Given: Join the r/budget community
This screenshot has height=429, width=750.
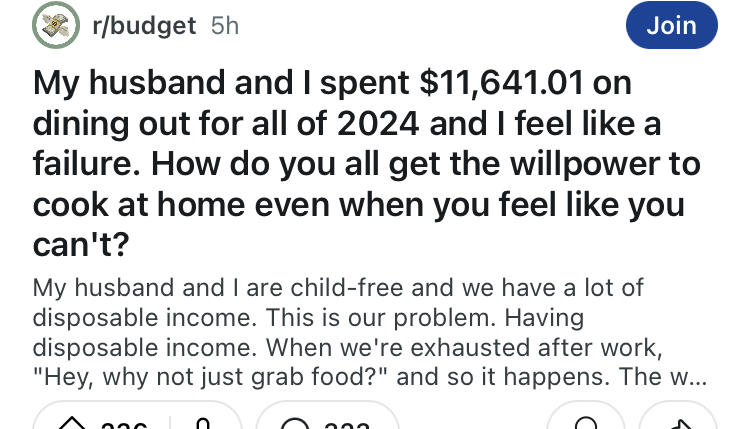Looking at the screenshot, I should coord(671,26).
